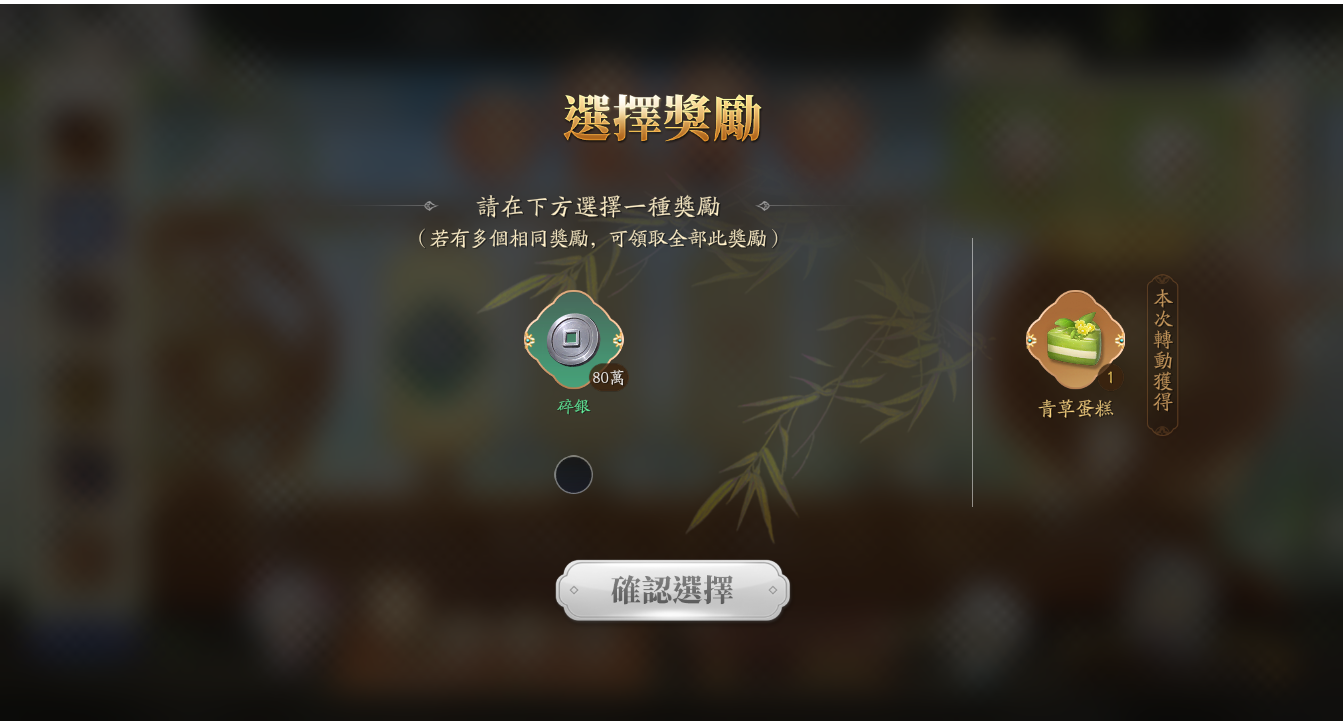Click the right diamond on the 確認選擇 button
This screenshot has height=721, width=1343.
(x=772, y=590)
